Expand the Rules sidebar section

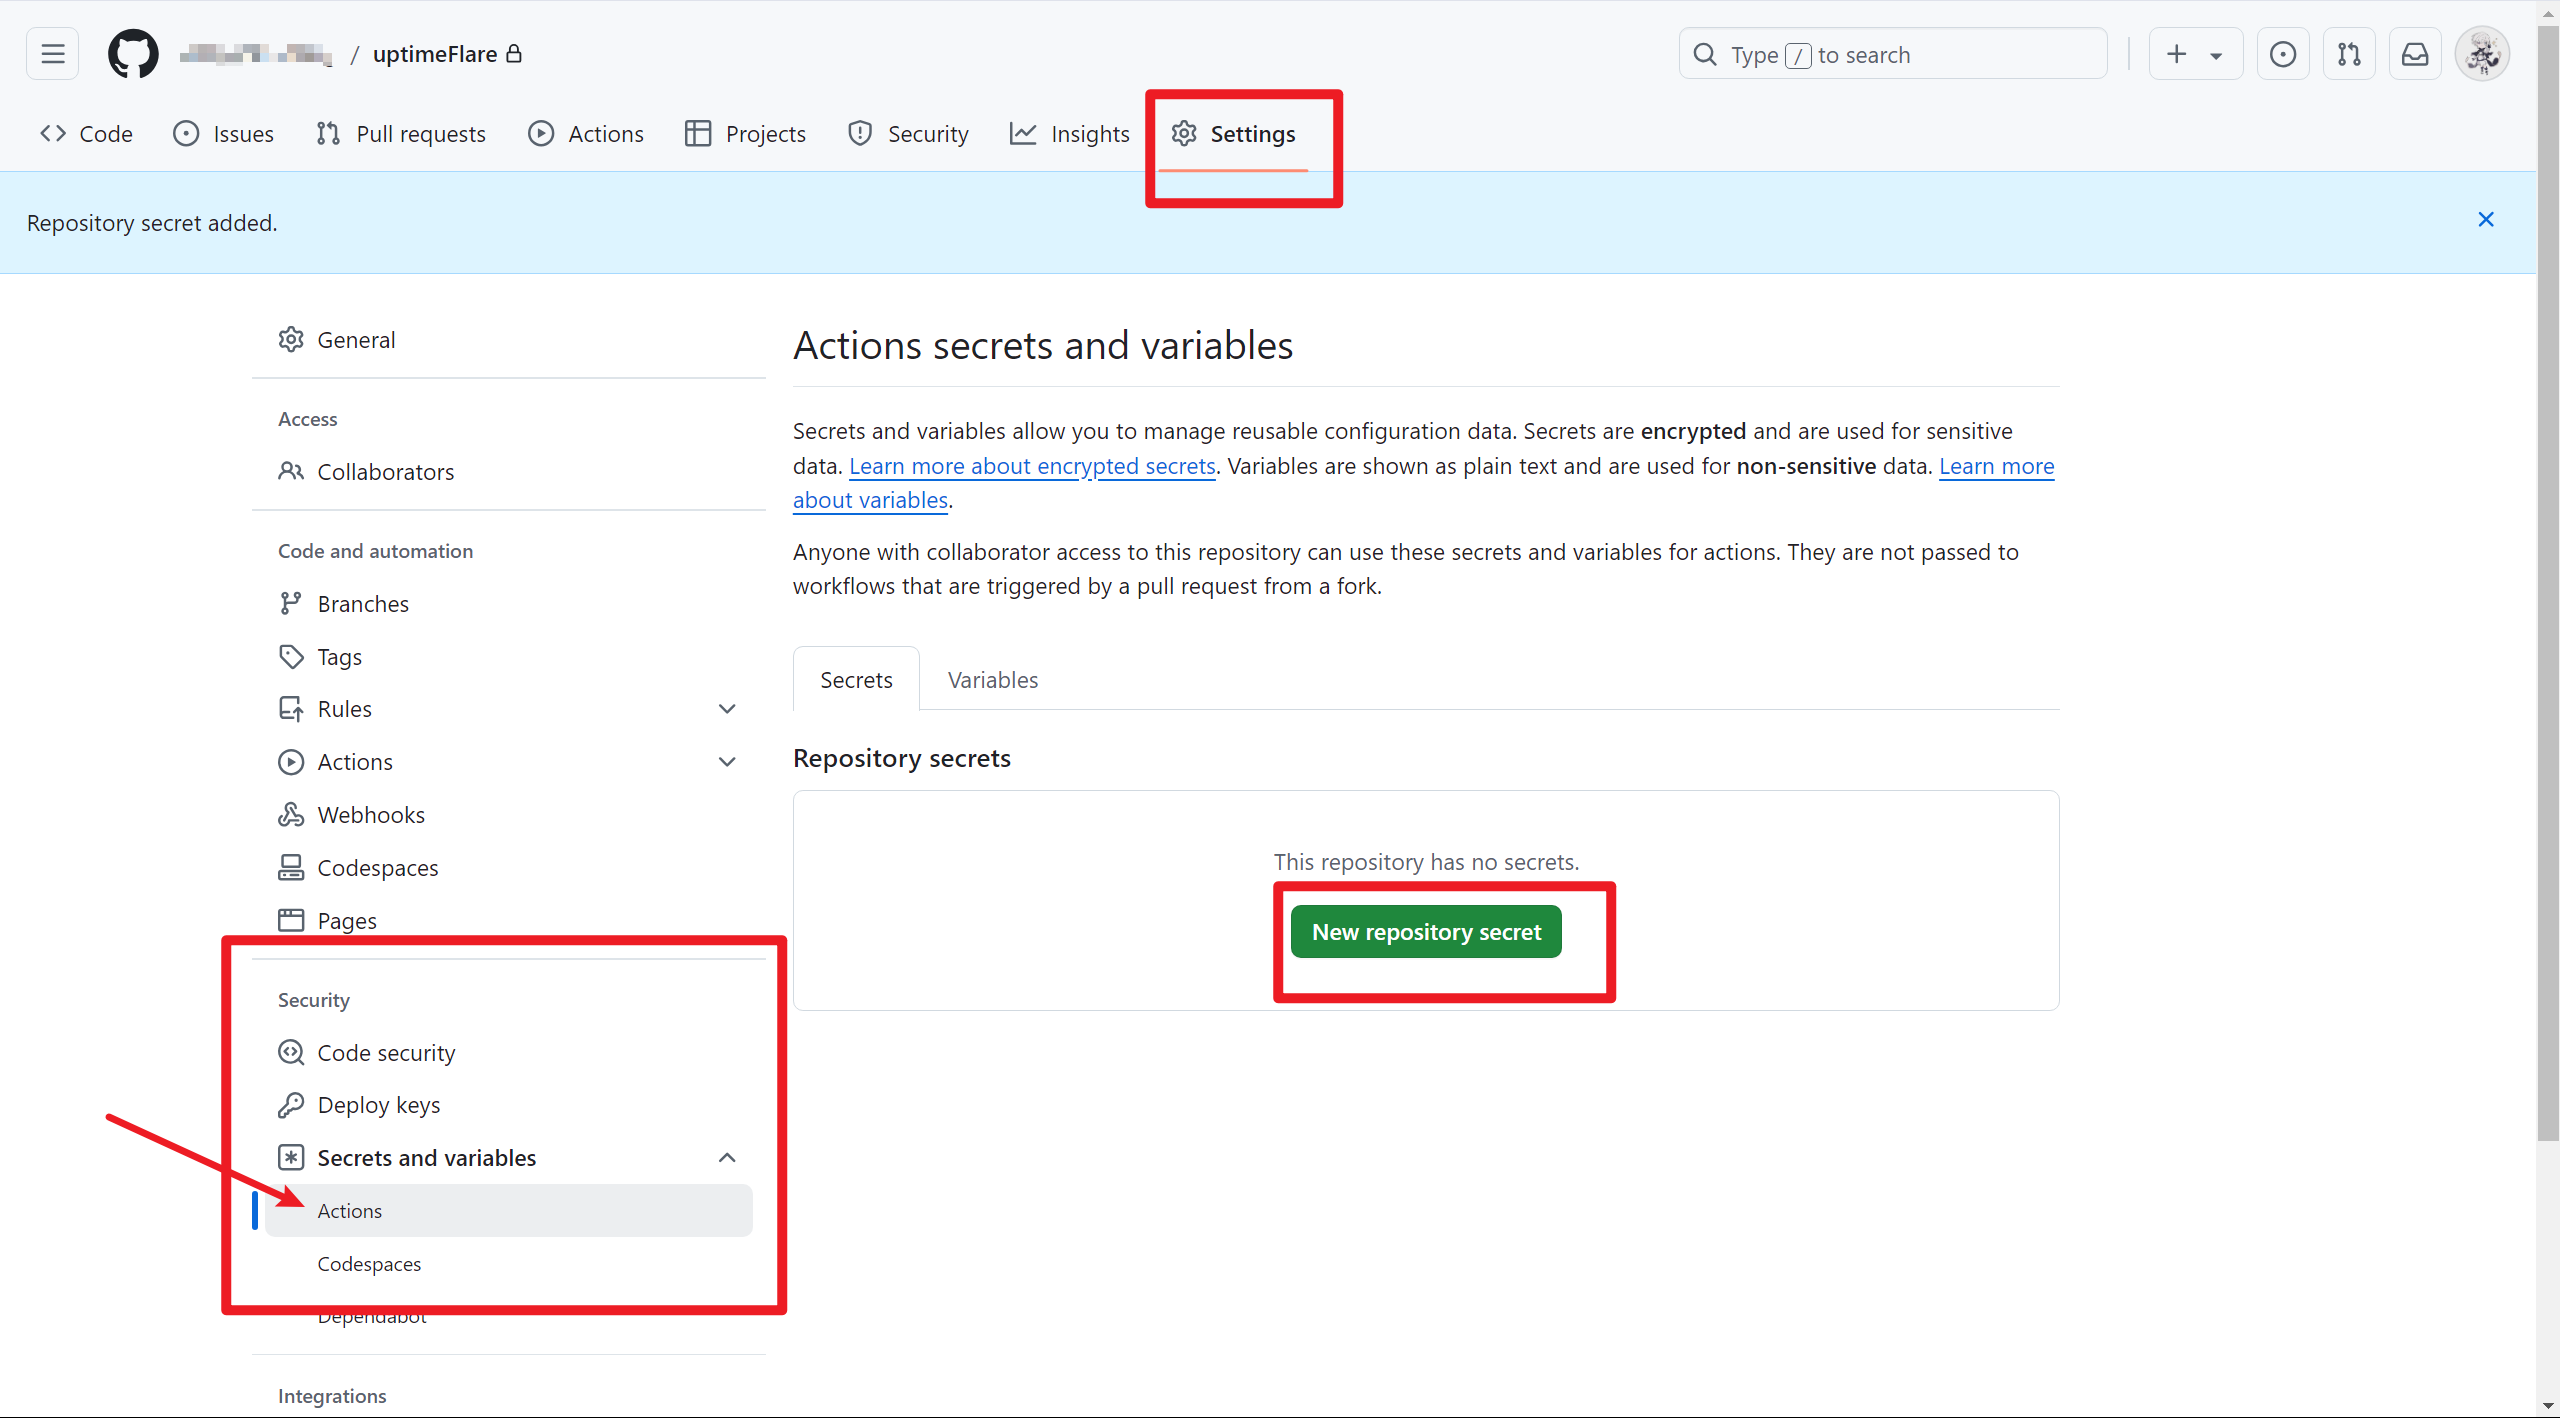pos(727,709)
